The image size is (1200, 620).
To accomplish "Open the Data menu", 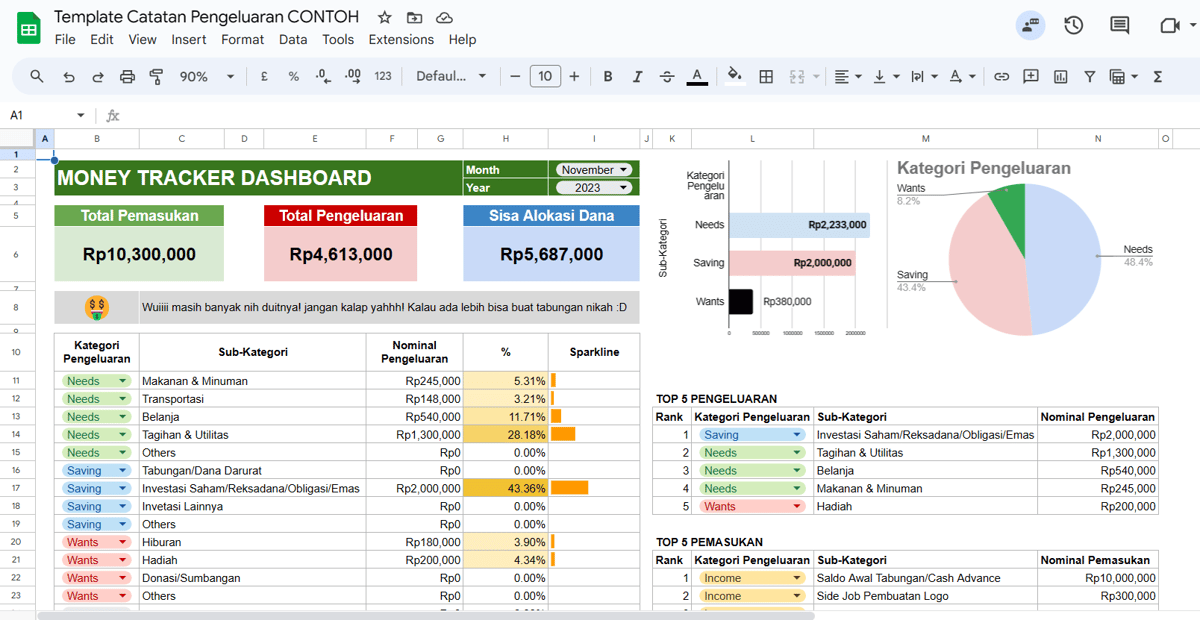I will [x=293, y=39].
